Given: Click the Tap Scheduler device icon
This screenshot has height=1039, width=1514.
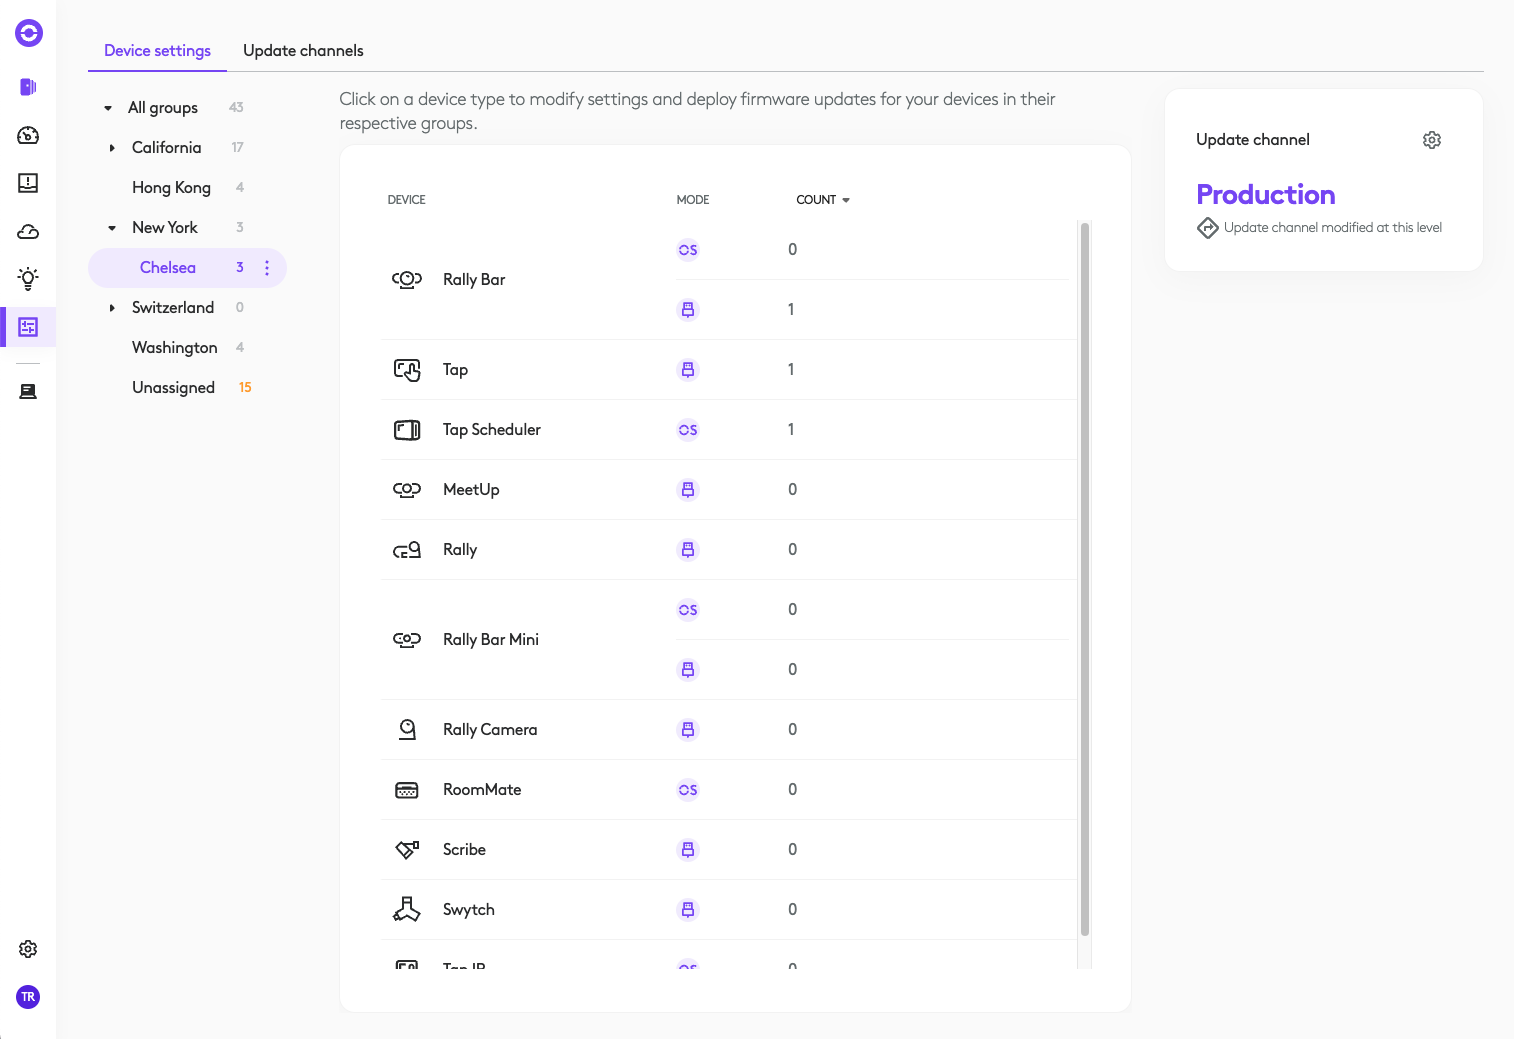Looking at the screenshot, I should point(407,430).
